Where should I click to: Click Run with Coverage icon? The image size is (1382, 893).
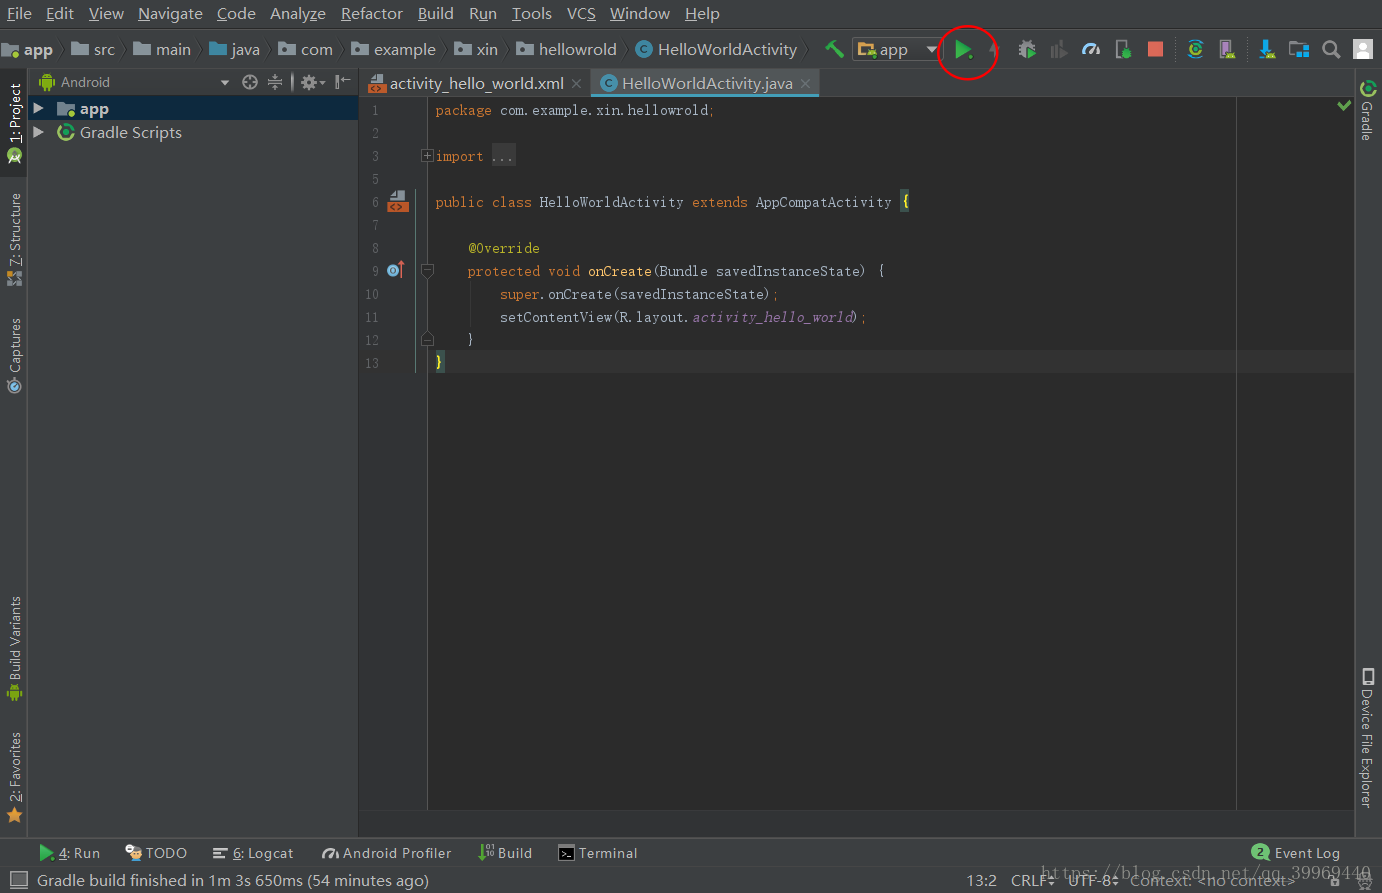pyautogui.click(x=1059, y=49)
